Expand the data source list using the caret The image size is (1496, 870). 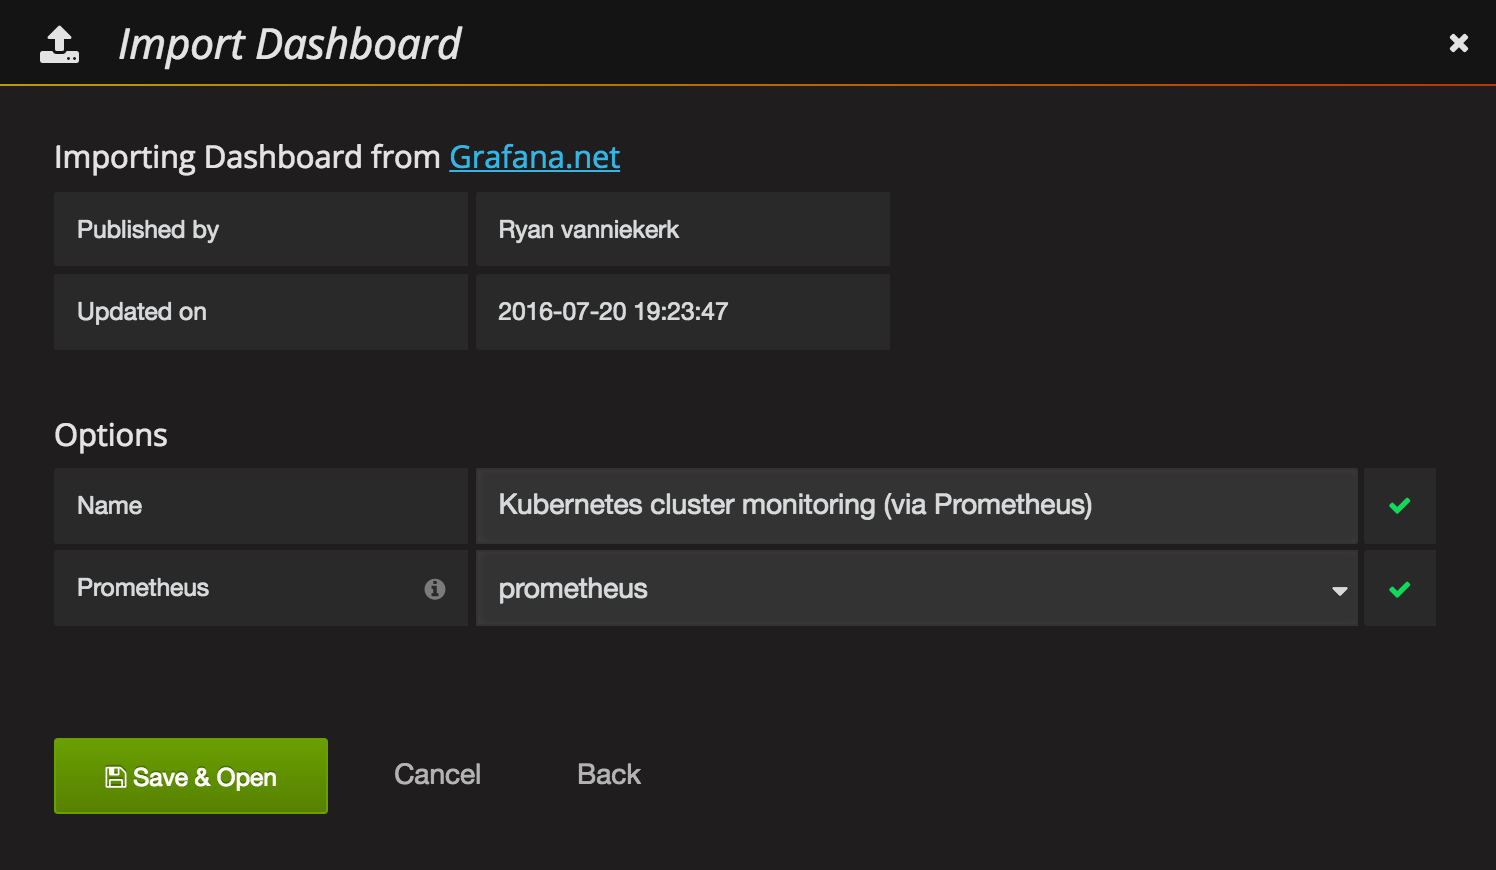1339,592
